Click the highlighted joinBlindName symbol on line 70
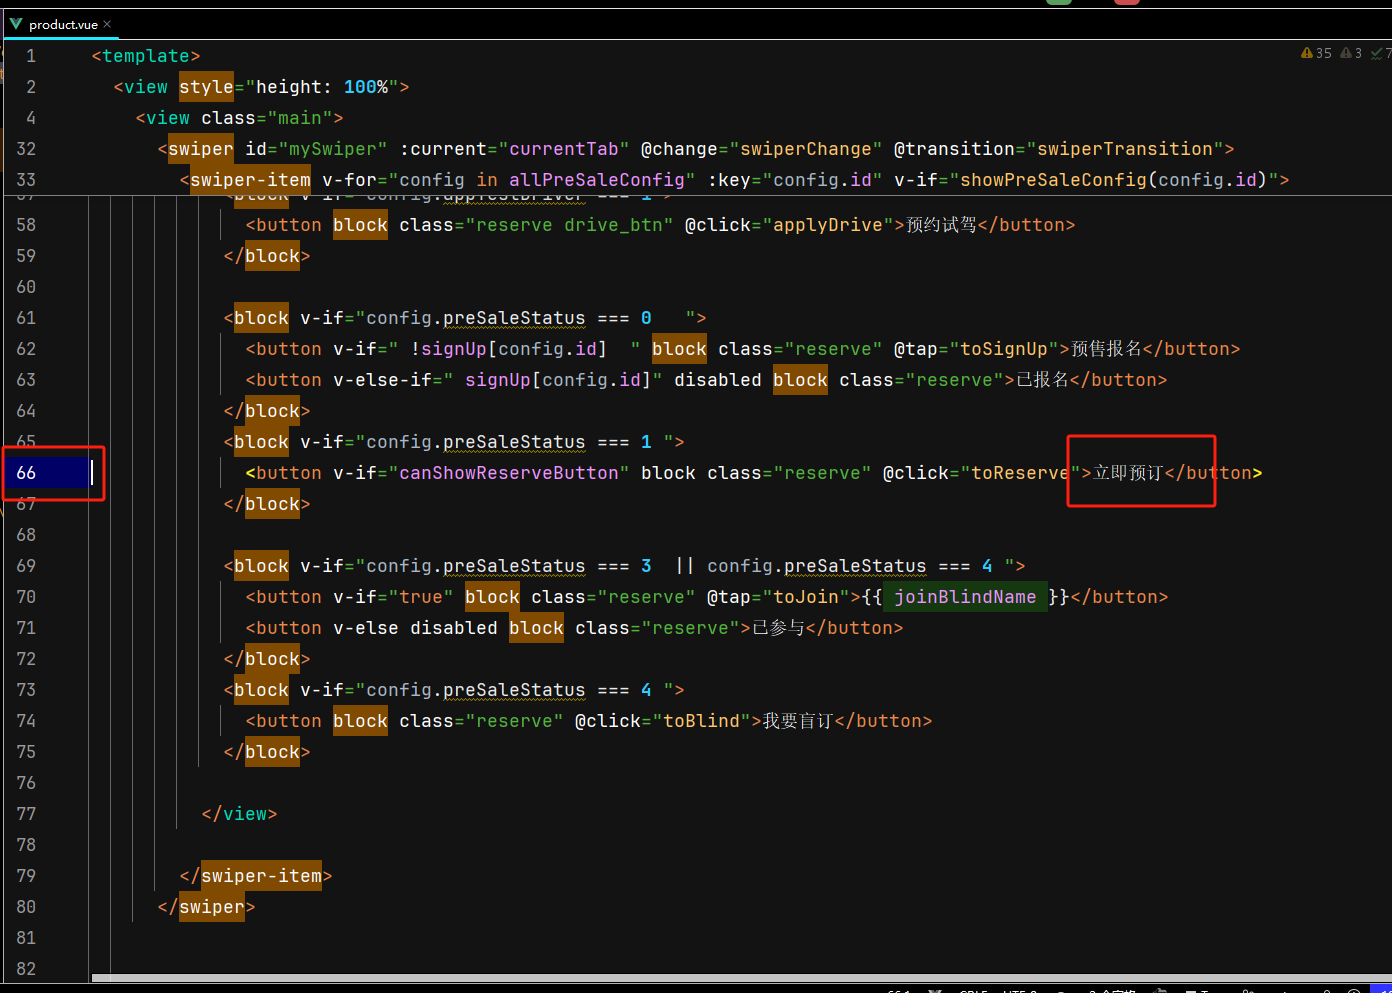Screen dimensions: 1392x993 tap(965, 597)
